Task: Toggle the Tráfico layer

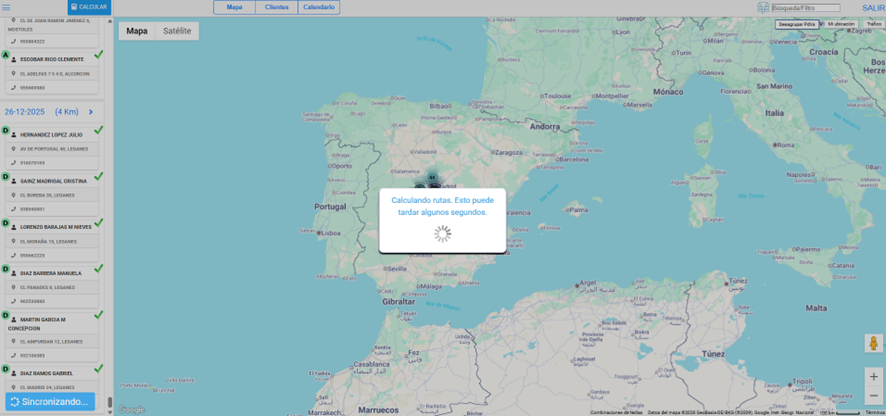Action: [x=873, y=24]
